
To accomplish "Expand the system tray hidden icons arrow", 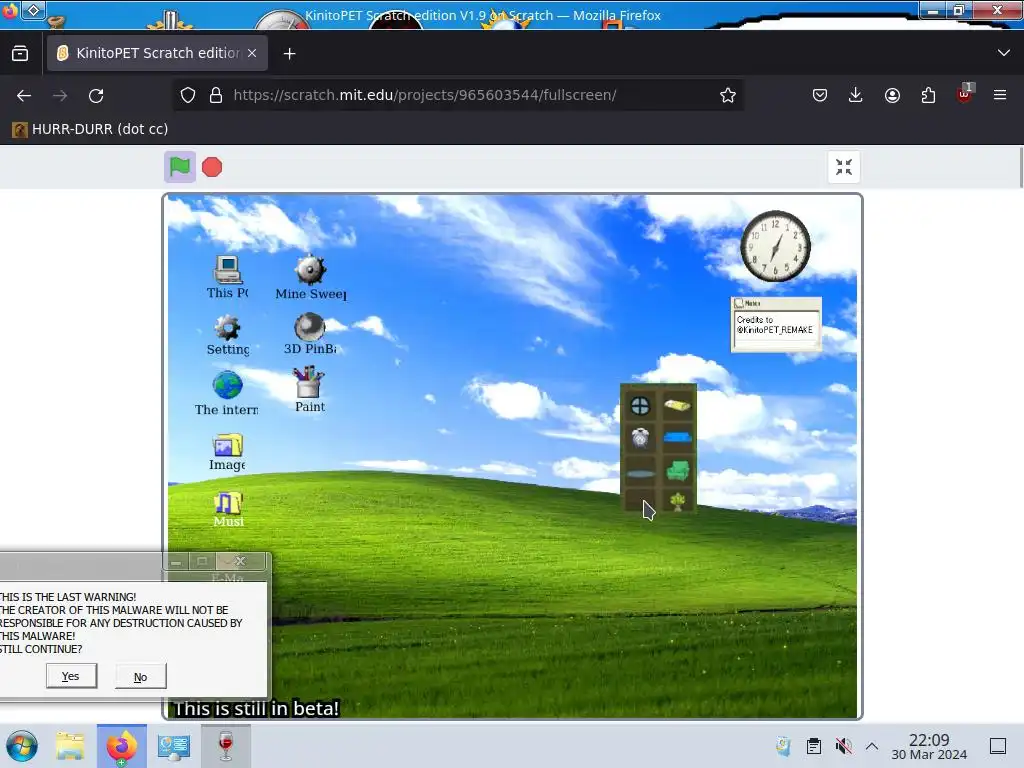I will pyautogui.click(x=872, y=746).
